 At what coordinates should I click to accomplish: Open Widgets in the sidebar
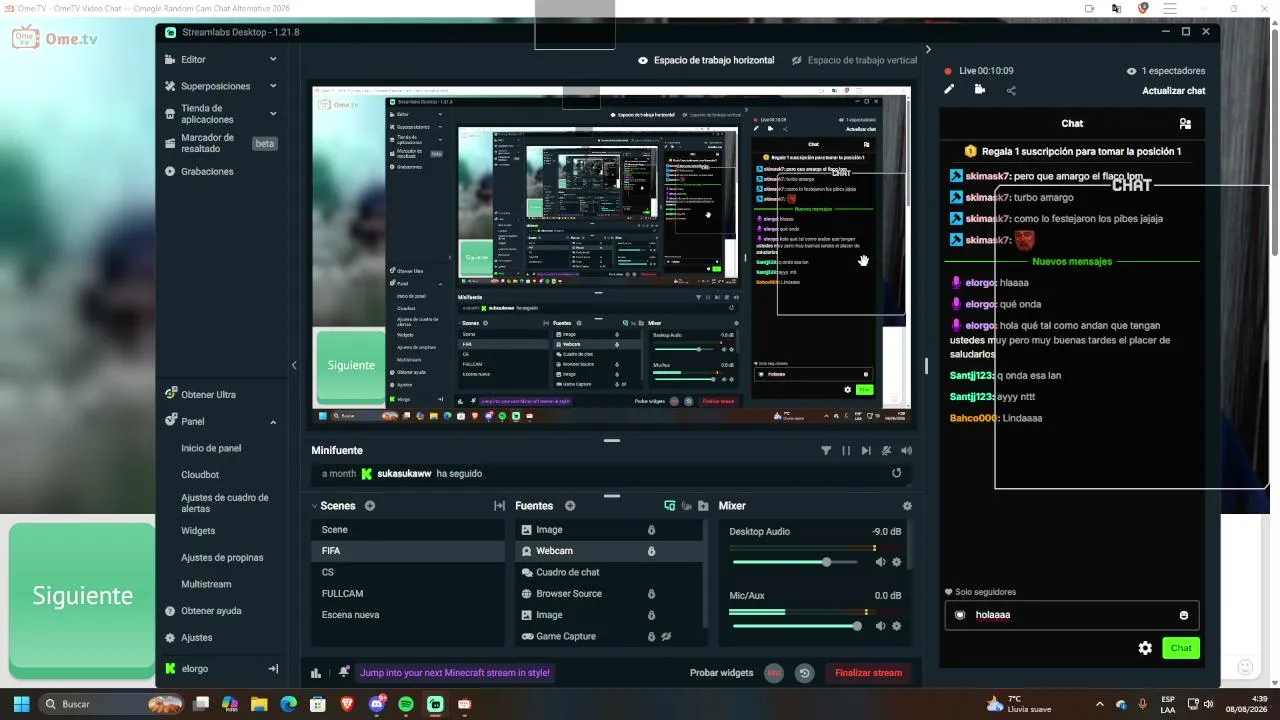(x=198, y=531)
